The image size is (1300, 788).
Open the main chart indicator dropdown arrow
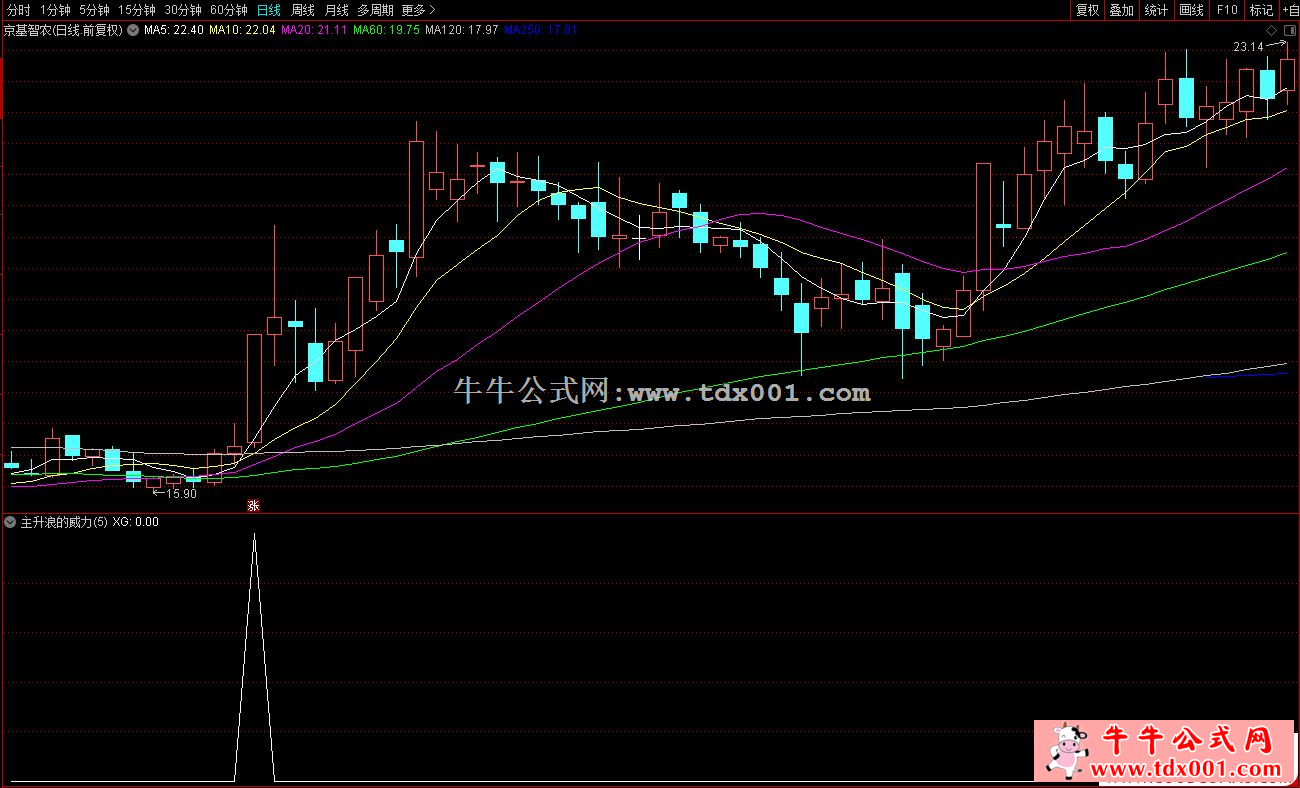(133, 30)
